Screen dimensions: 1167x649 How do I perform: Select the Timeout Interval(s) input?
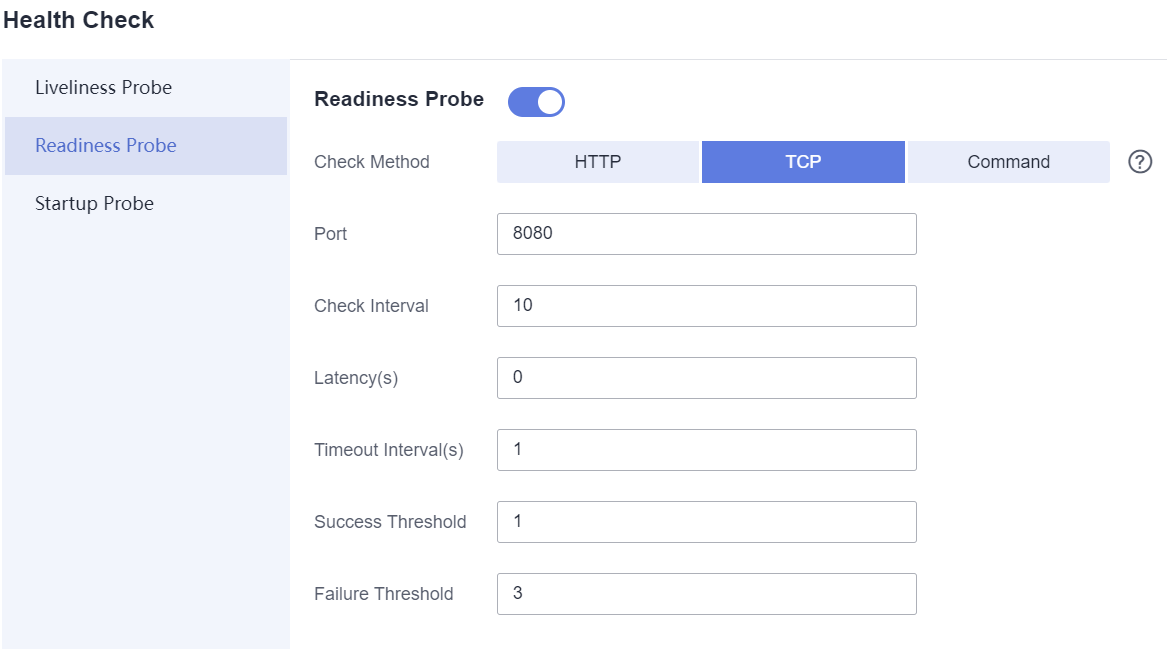pyautogui.click(x=706, y=450)
